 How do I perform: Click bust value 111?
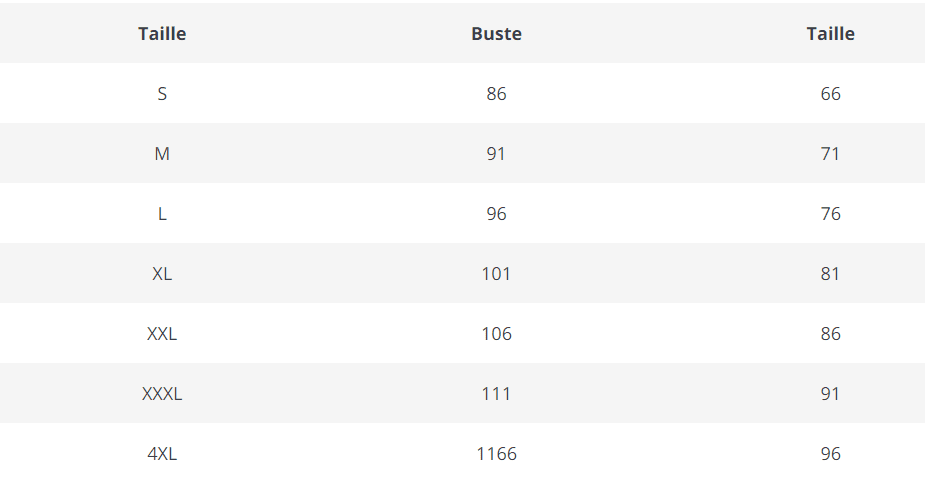click(x=496, y=394)
